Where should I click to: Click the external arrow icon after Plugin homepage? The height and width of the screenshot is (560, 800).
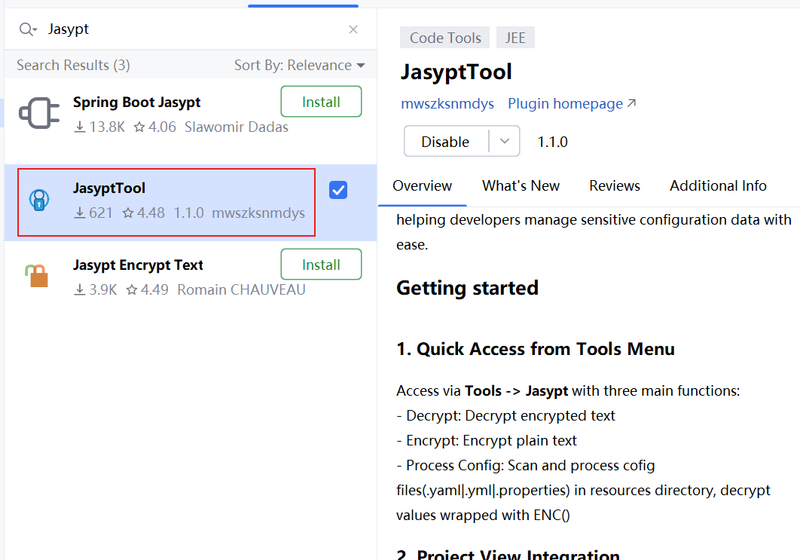pos(632,103)
